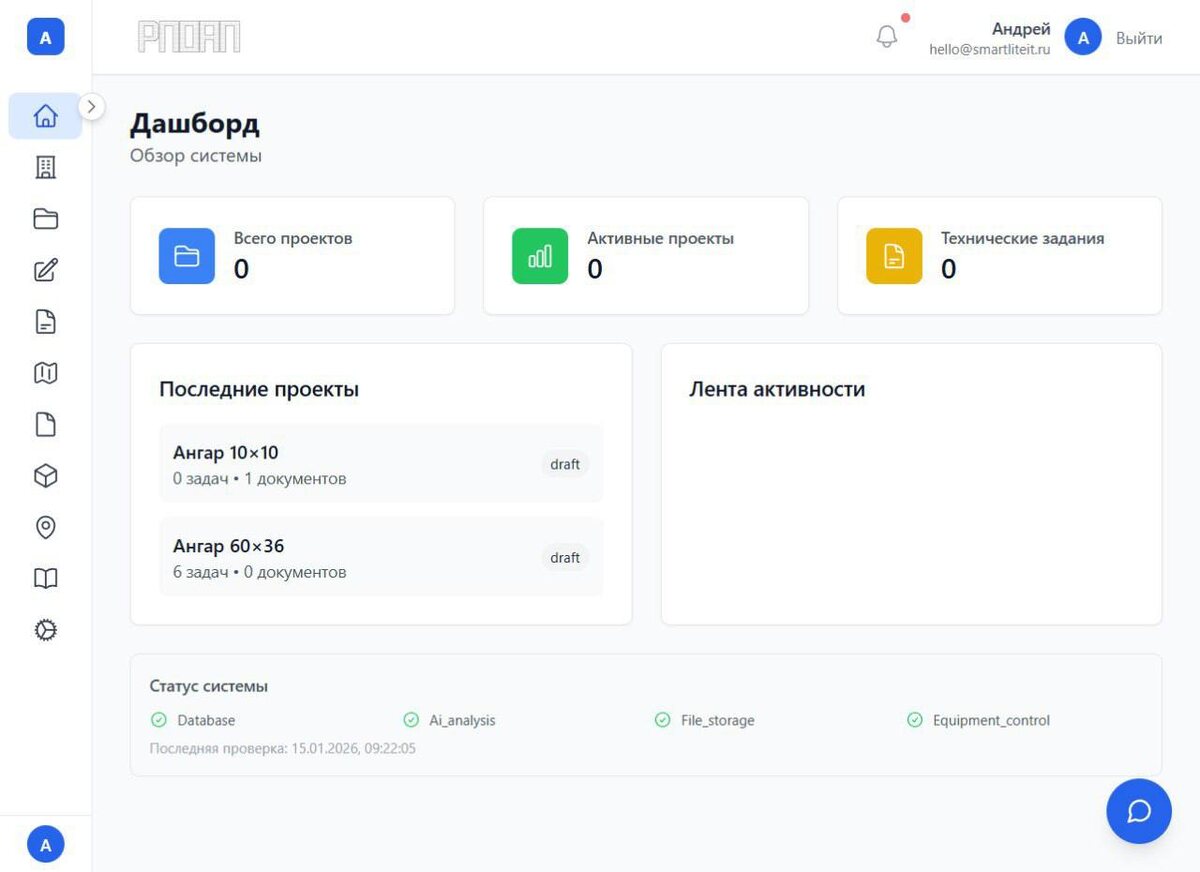This screenshot has height=872, width=1200.
Task: Click the hello@smartliteit.ru email text
Action: (990, 48)
